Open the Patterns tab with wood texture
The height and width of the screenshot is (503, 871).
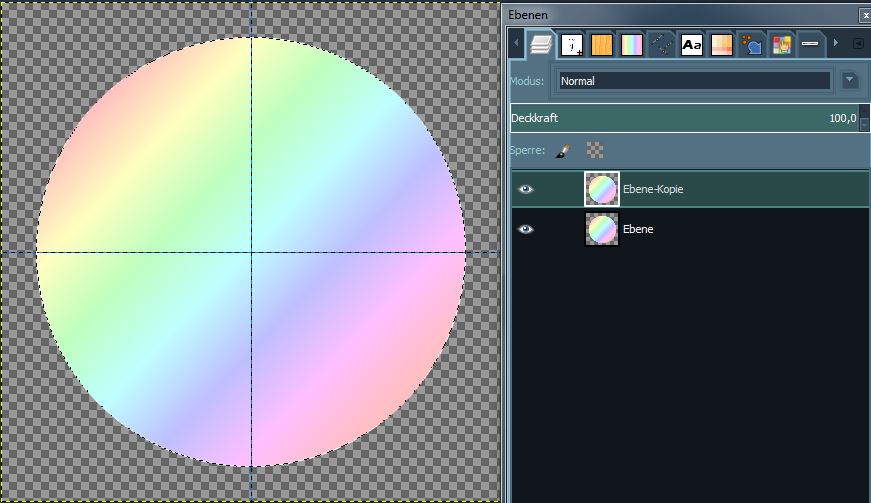pyautogui.click(x=602, y=44)
